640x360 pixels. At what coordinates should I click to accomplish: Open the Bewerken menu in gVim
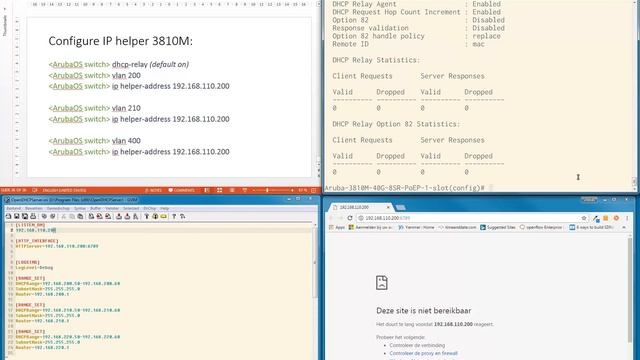34,209
